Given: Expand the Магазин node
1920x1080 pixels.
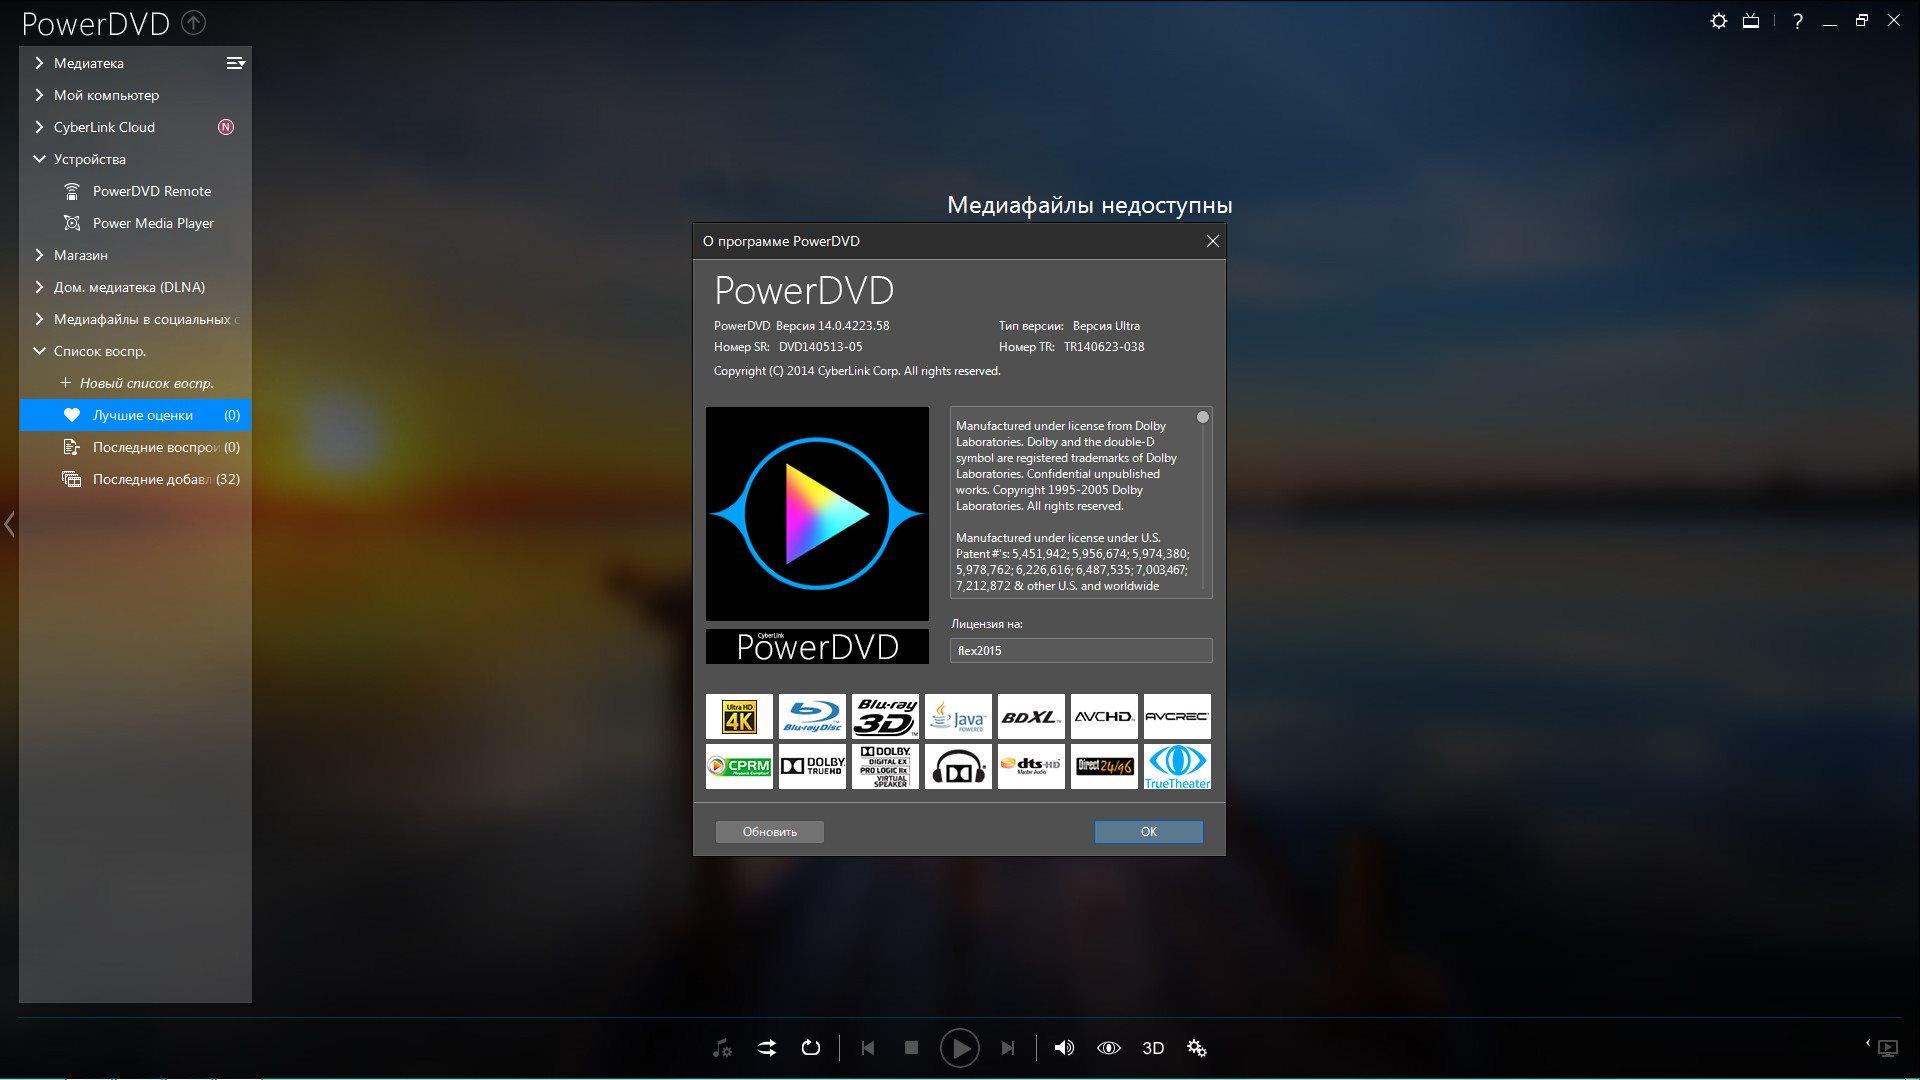Looking at the screenshot, I should click(39, 255).
